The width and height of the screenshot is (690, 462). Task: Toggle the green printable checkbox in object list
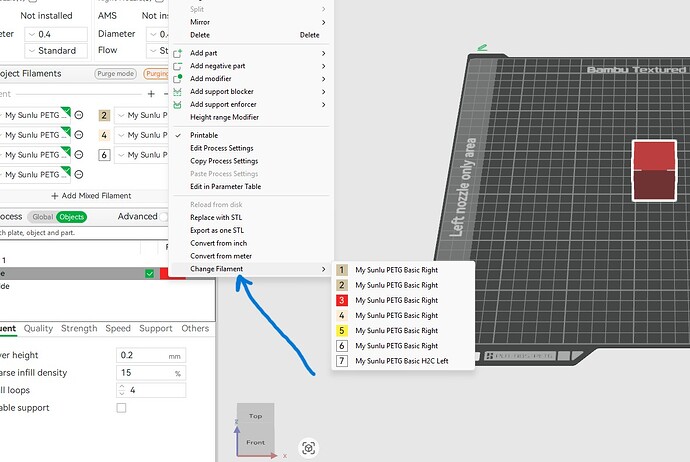150,274
